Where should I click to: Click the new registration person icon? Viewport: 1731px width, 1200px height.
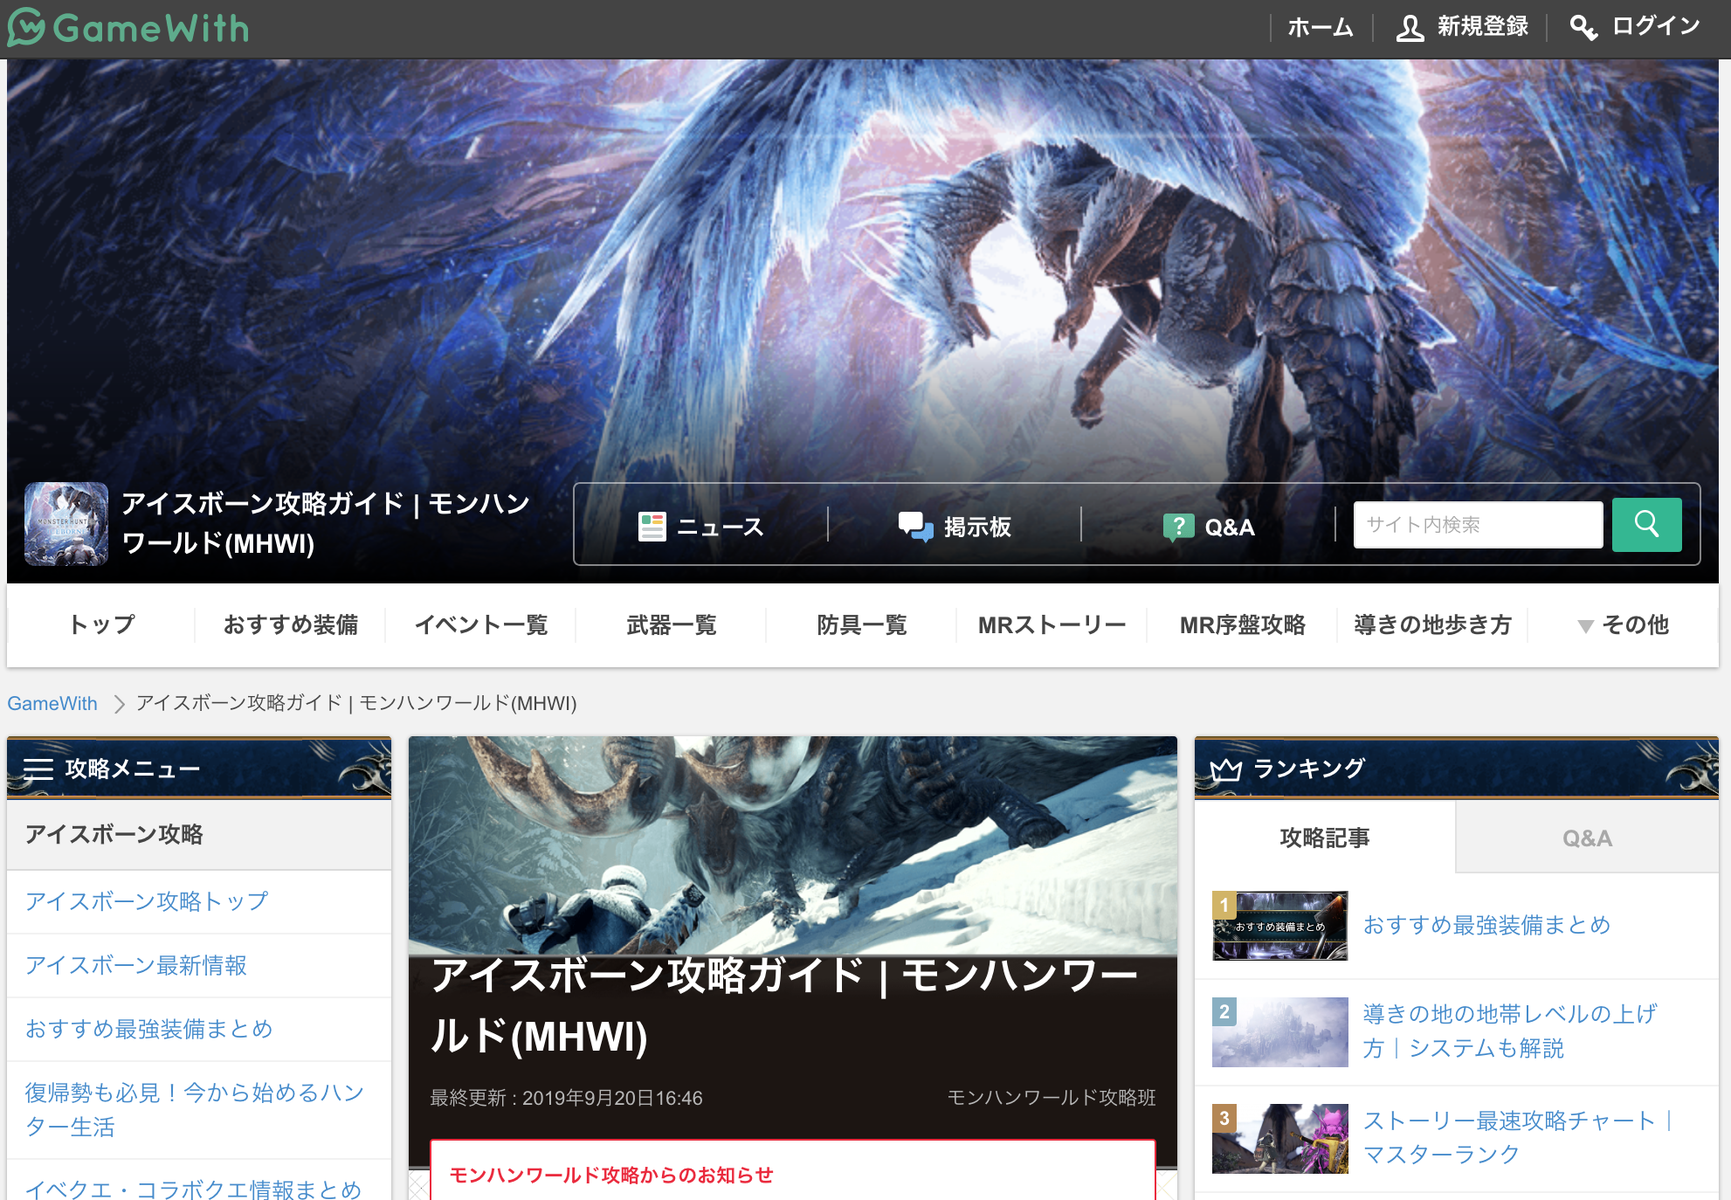pos(1409,27)
